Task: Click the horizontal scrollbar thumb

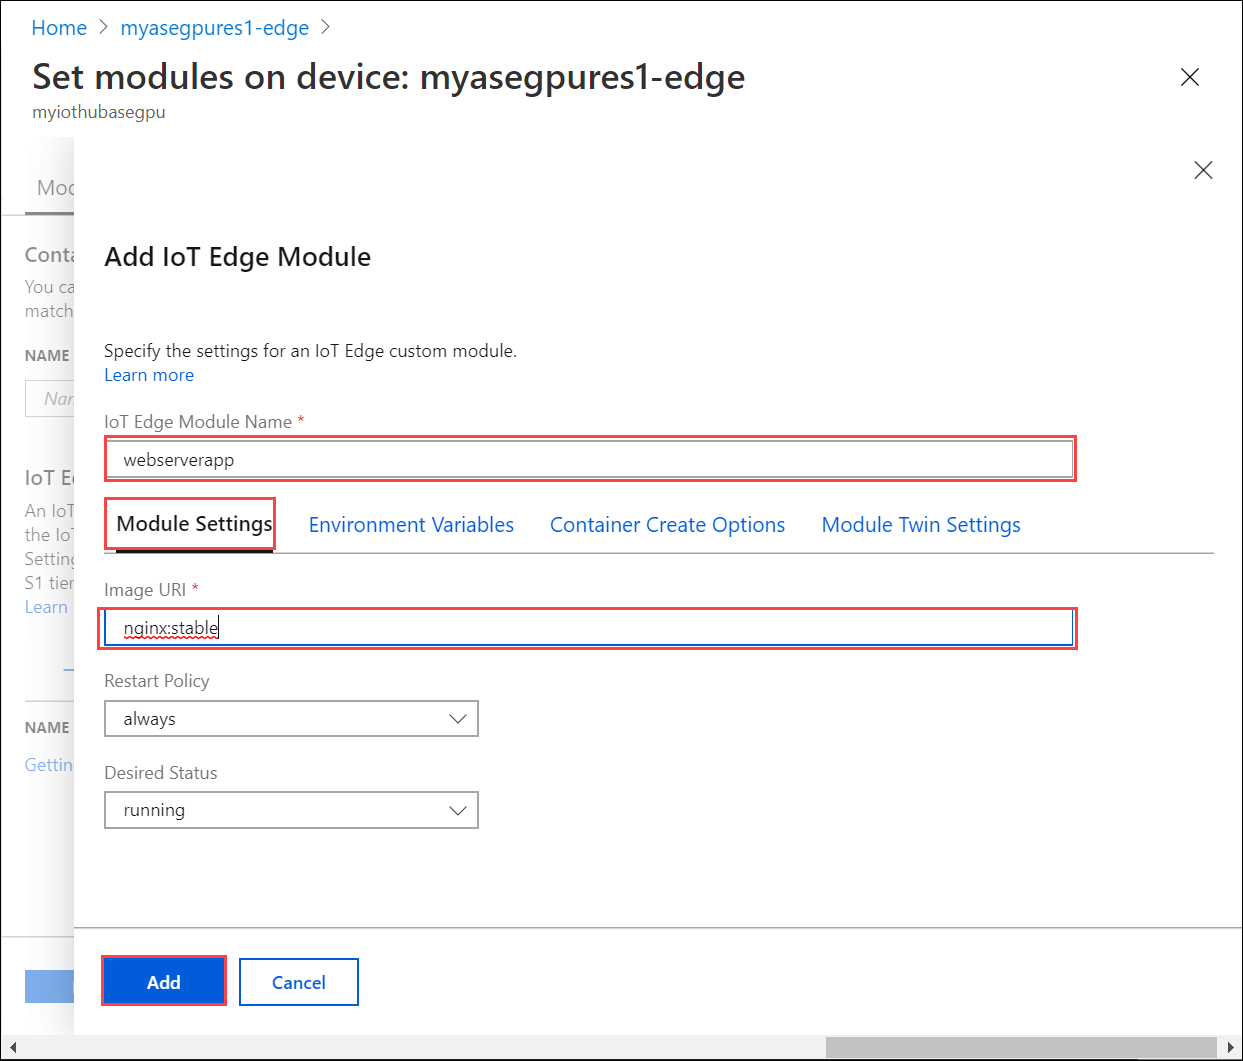Action: click(x=1020, y=1045)
